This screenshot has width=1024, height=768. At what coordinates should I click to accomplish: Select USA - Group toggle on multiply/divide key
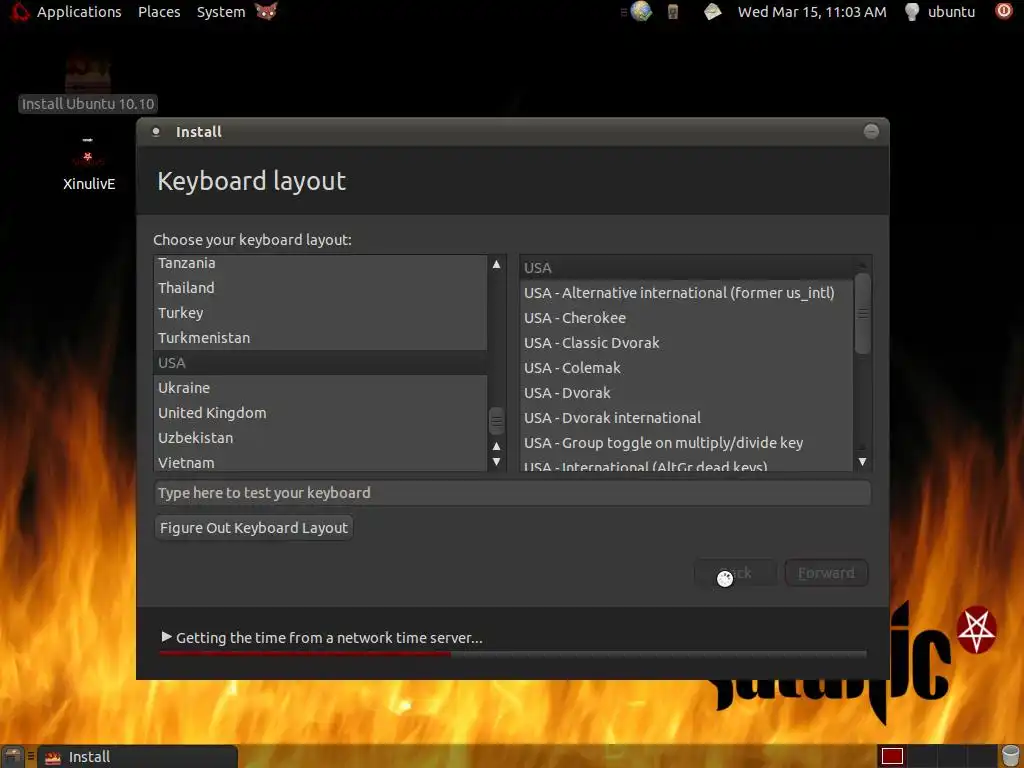click(x=686, y=443)
